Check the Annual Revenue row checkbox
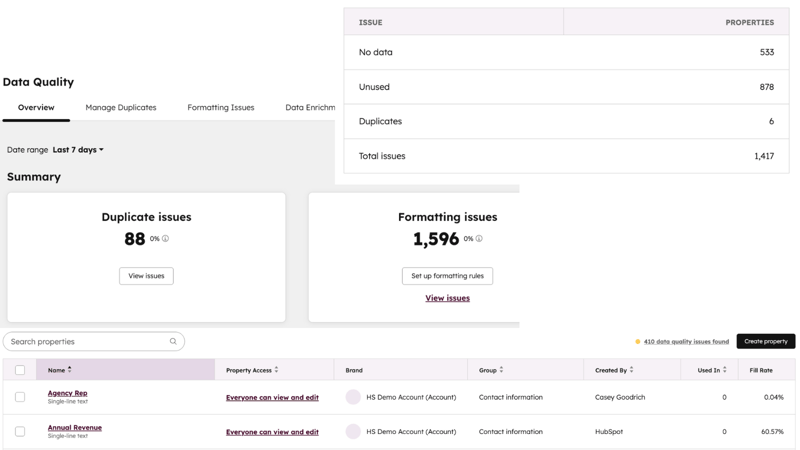 tap(20, 432)
